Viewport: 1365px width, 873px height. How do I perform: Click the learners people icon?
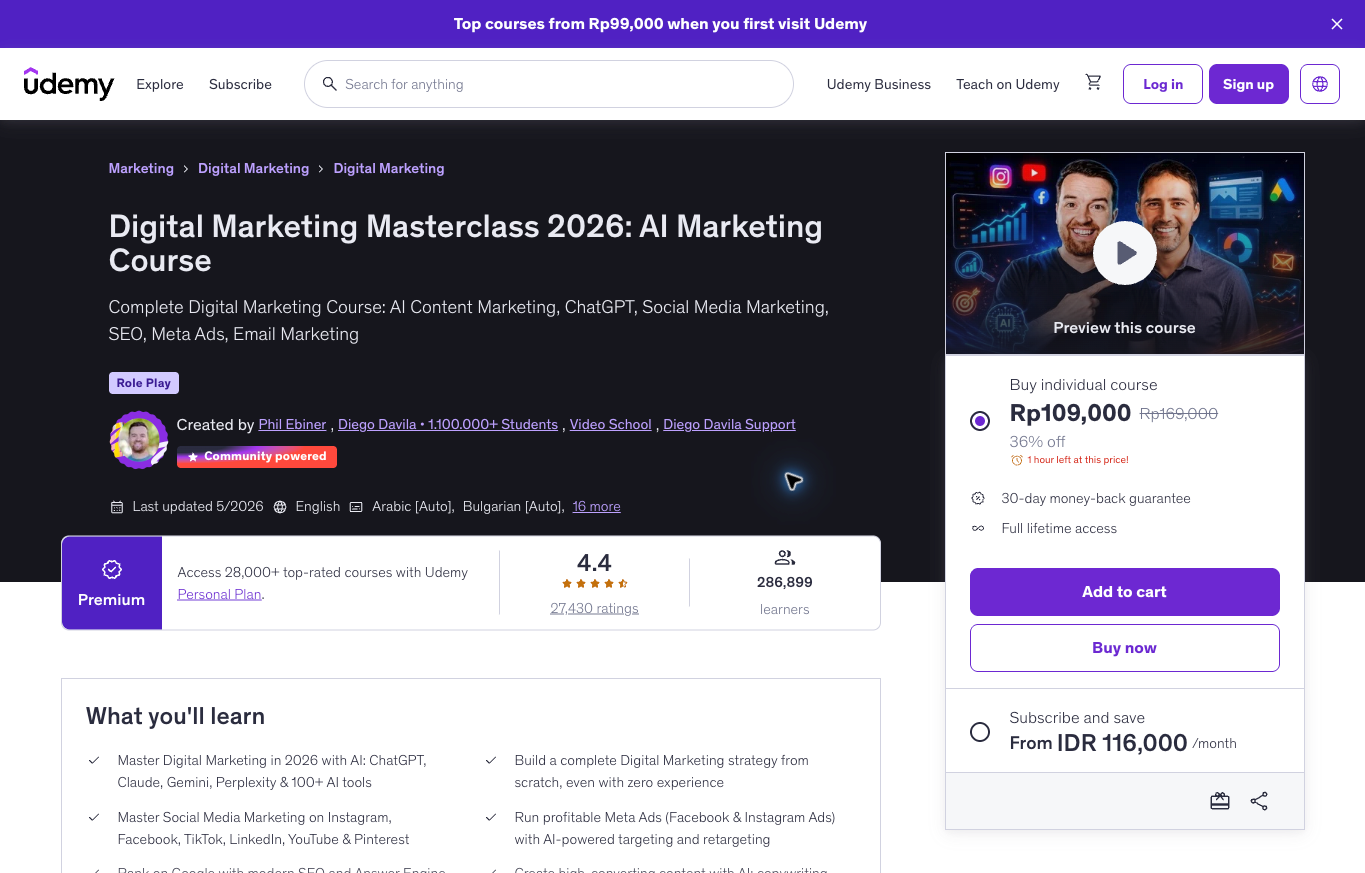pyautogui.click(x=785, y=558)
